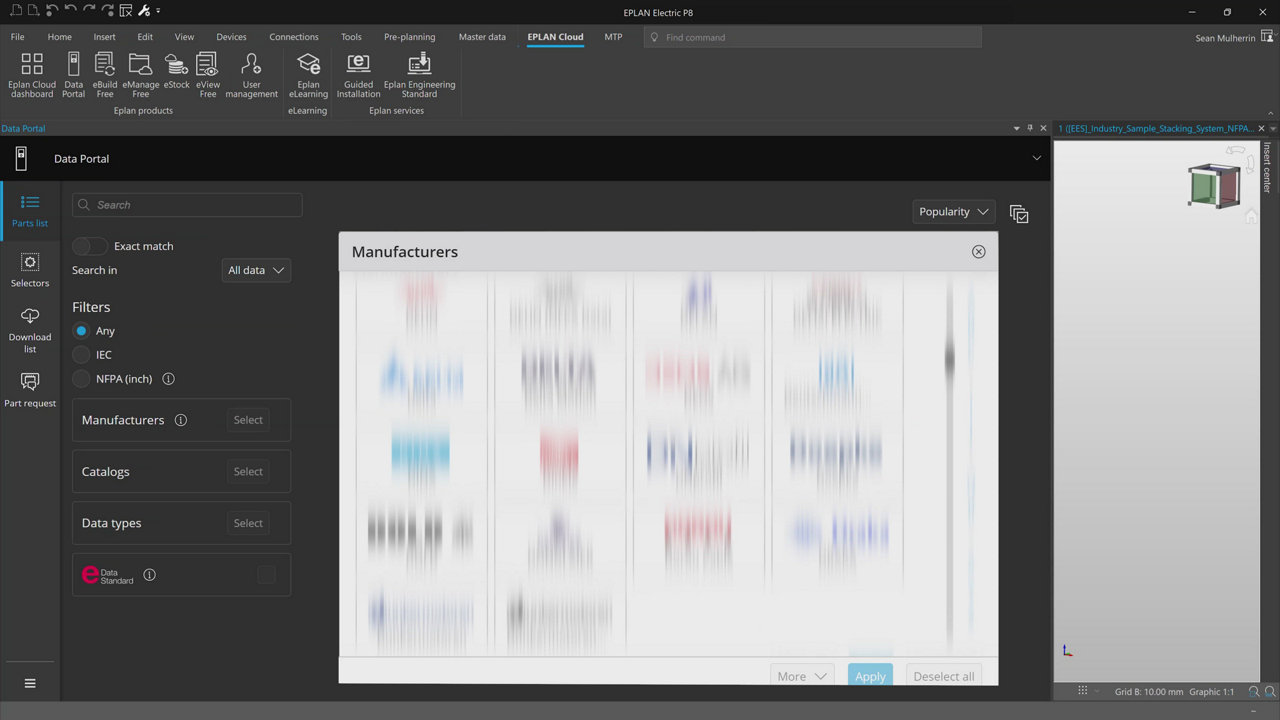Screen dimensions: 1280x720
Task: Toggle the Exact match switch
Action: [x=90, y=246]
